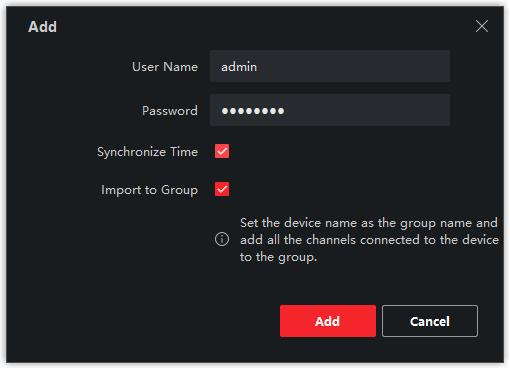
Task: Toggle the Import to Group checkbox
Action: pos(222,189)
